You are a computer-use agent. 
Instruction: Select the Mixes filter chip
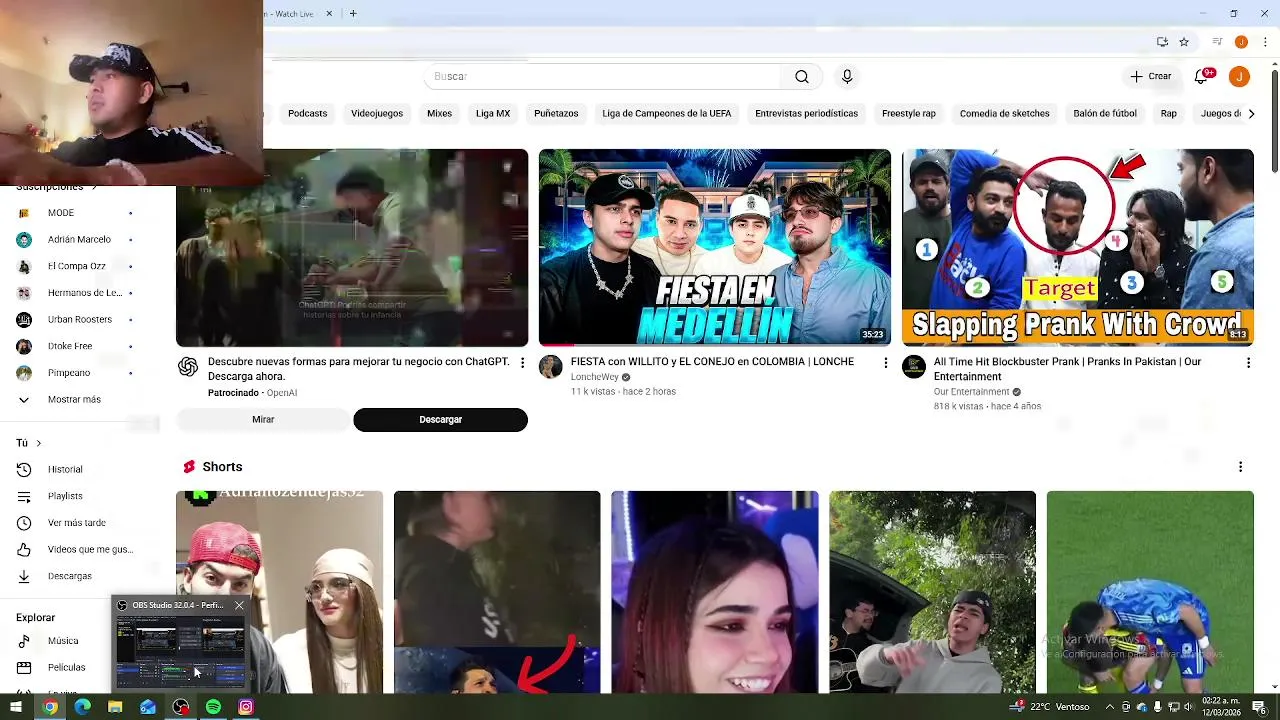(439, 114)
